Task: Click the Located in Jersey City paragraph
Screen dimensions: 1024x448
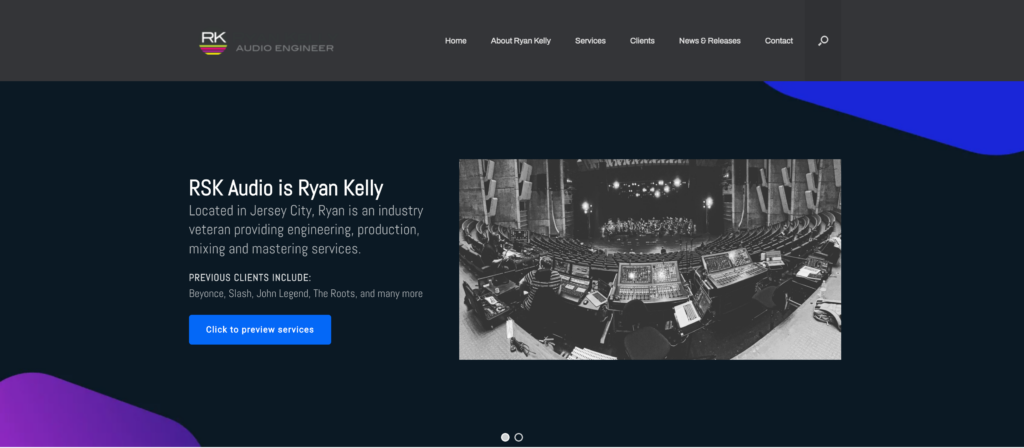Action: (306, 230)
